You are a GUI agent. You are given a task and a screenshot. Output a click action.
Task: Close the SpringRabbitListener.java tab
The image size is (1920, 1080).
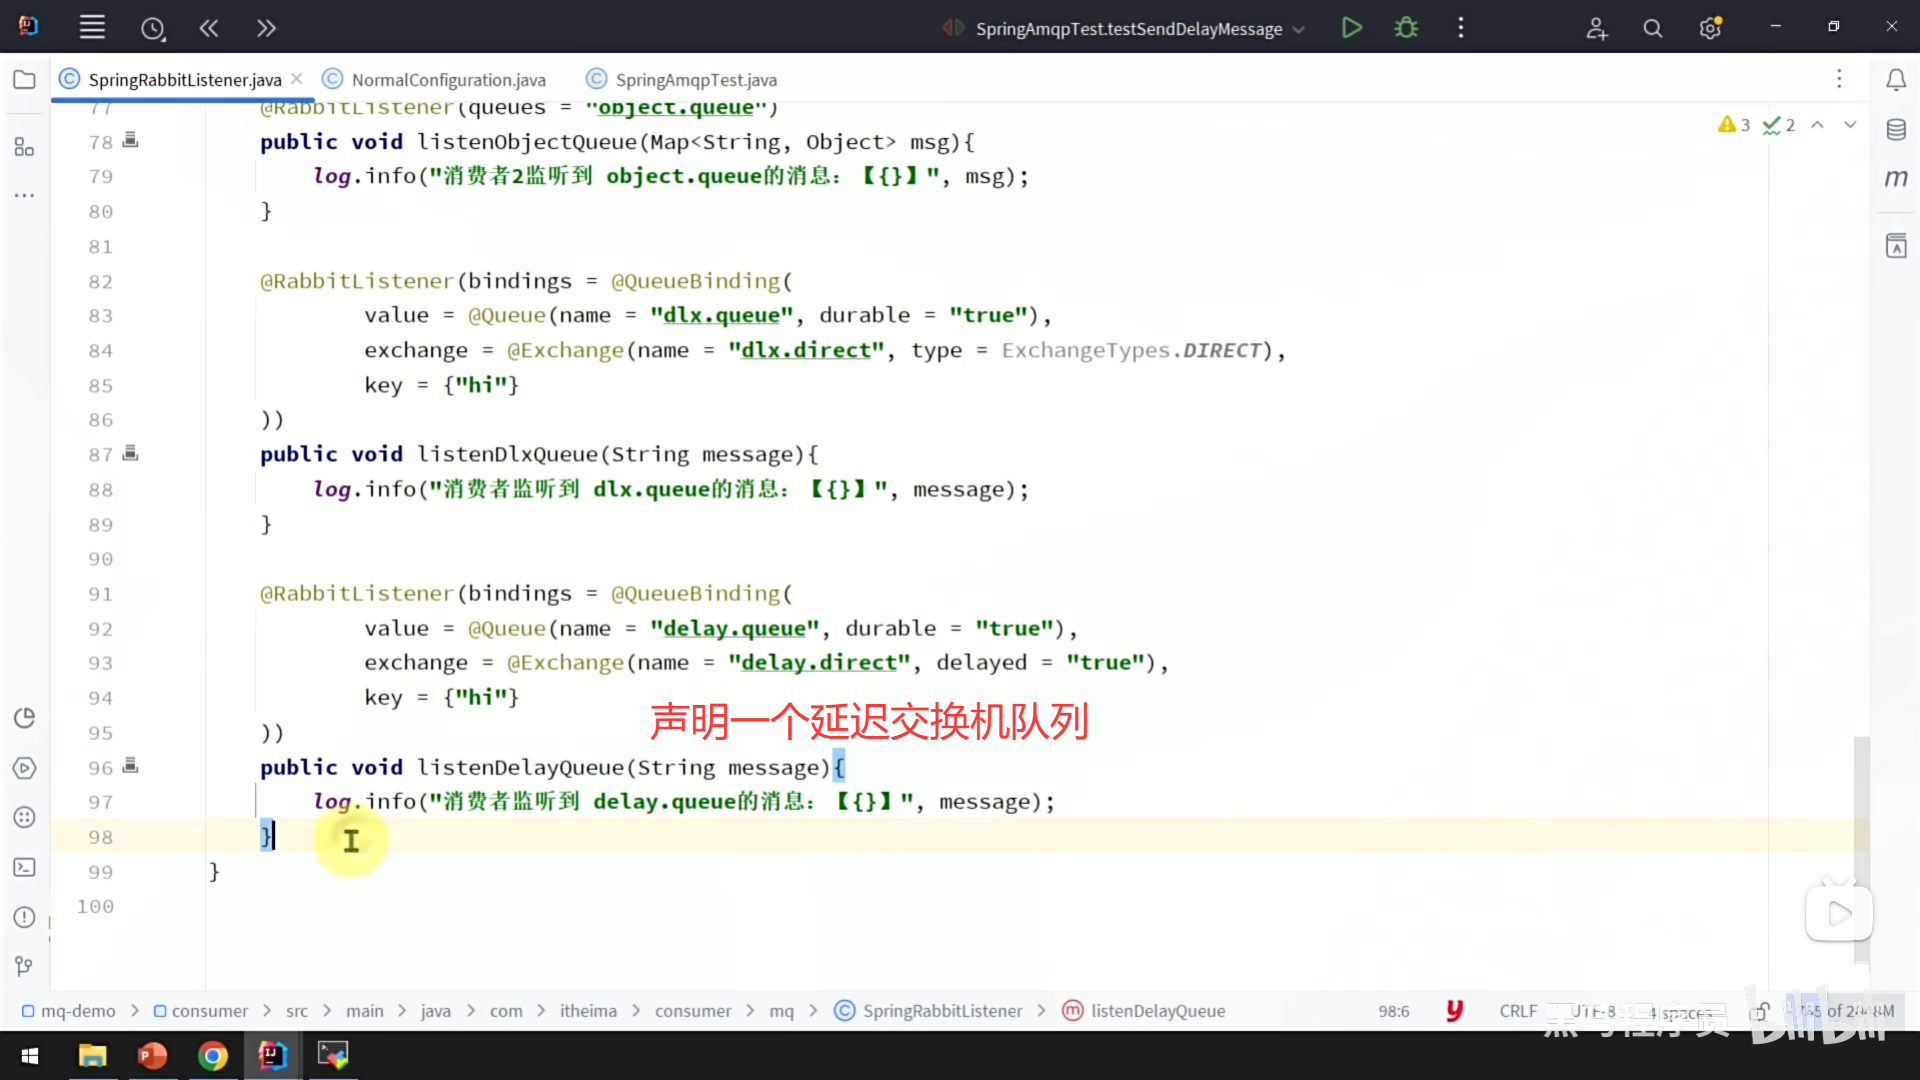tap(297, 79)
